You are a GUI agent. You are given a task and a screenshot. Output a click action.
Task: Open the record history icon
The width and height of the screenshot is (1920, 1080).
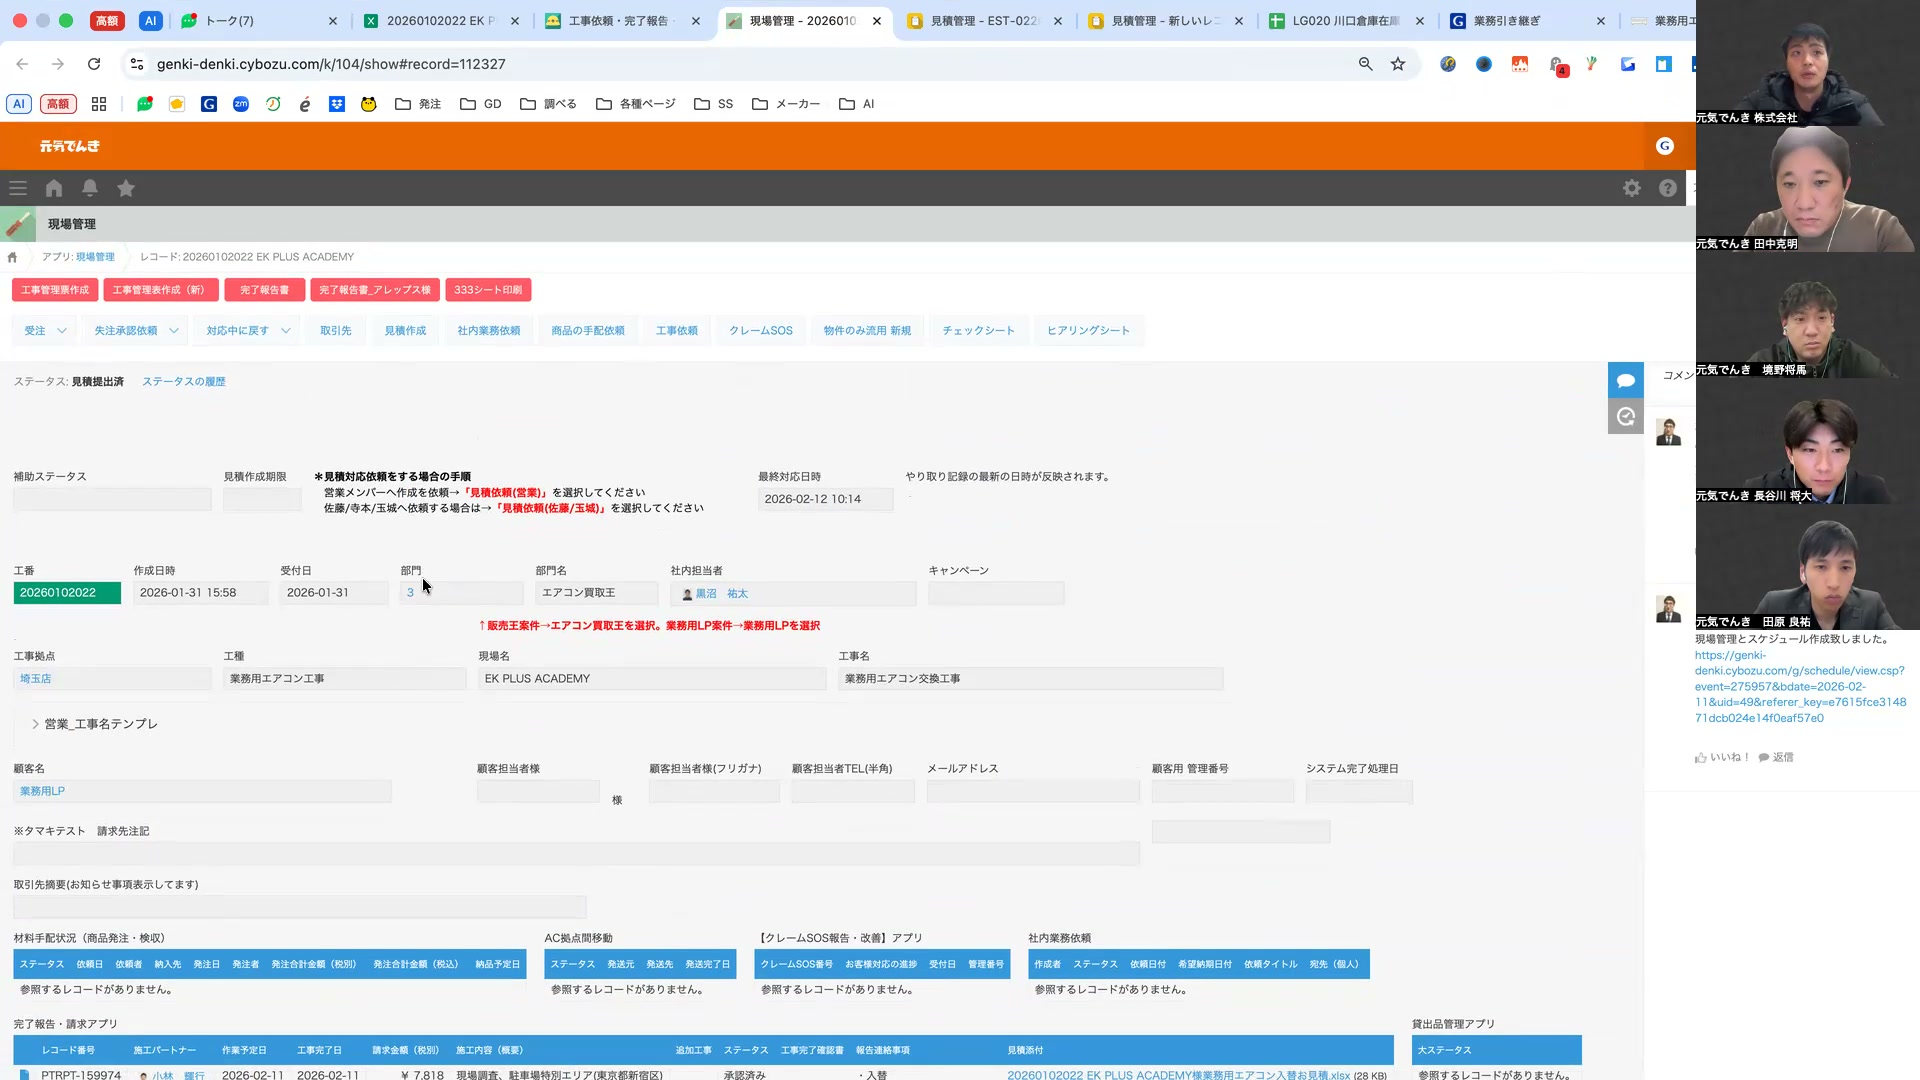[x=1626, y=416]
